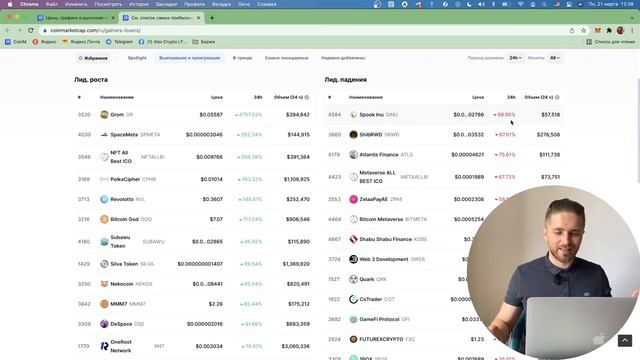The image size is (640, 360).
Task: Click the Nekocoin logo icon
Action: (104, 284)
